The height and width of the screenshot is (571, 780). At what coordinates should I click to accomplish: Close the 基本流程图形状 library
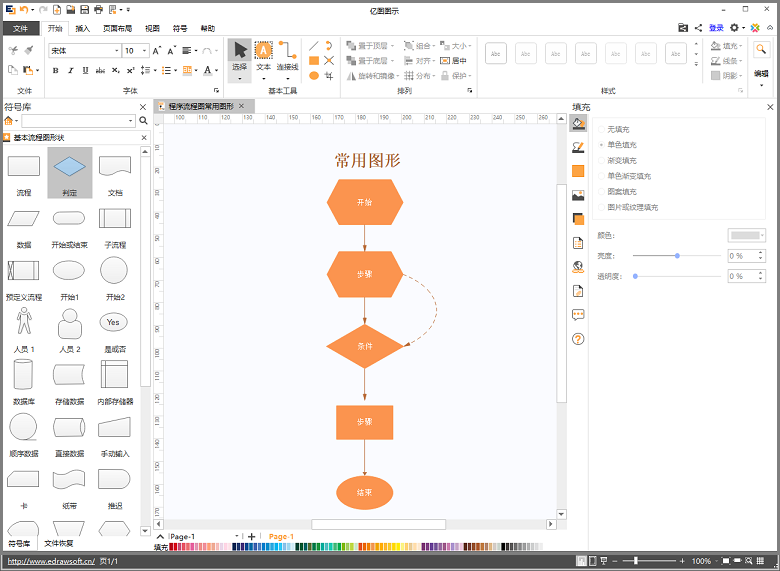144,138
